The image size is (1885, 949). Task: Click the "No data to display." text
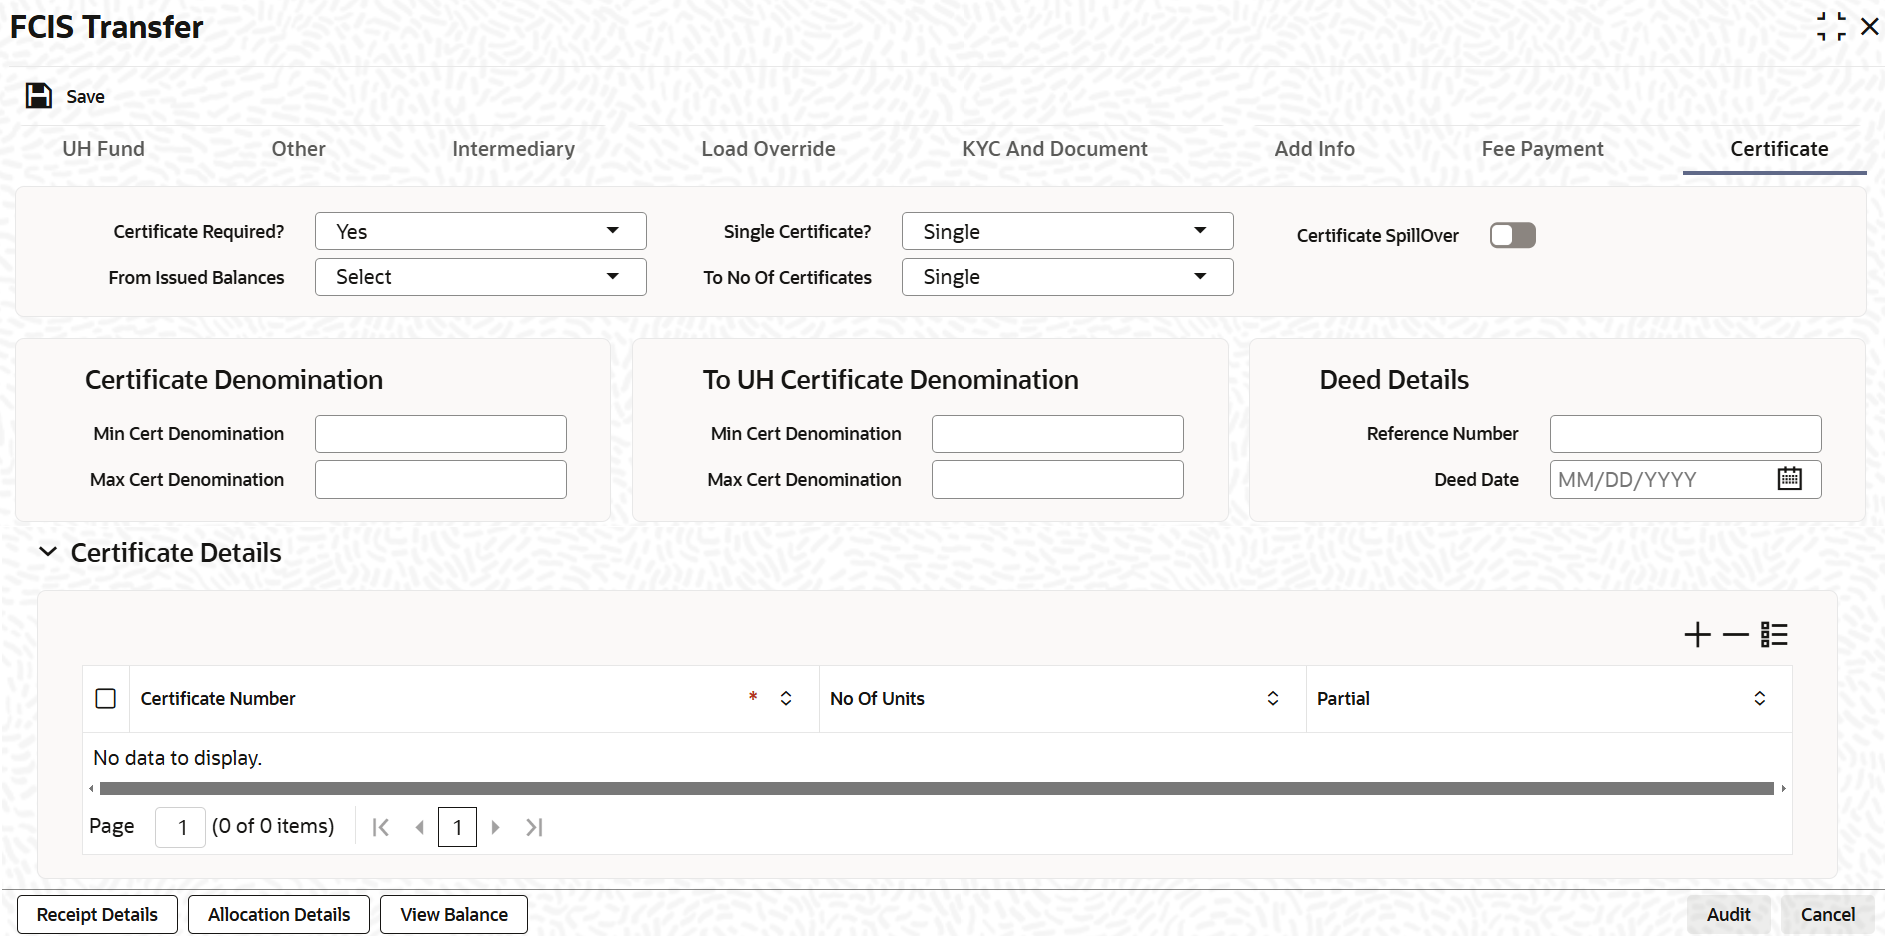(177, 758)
